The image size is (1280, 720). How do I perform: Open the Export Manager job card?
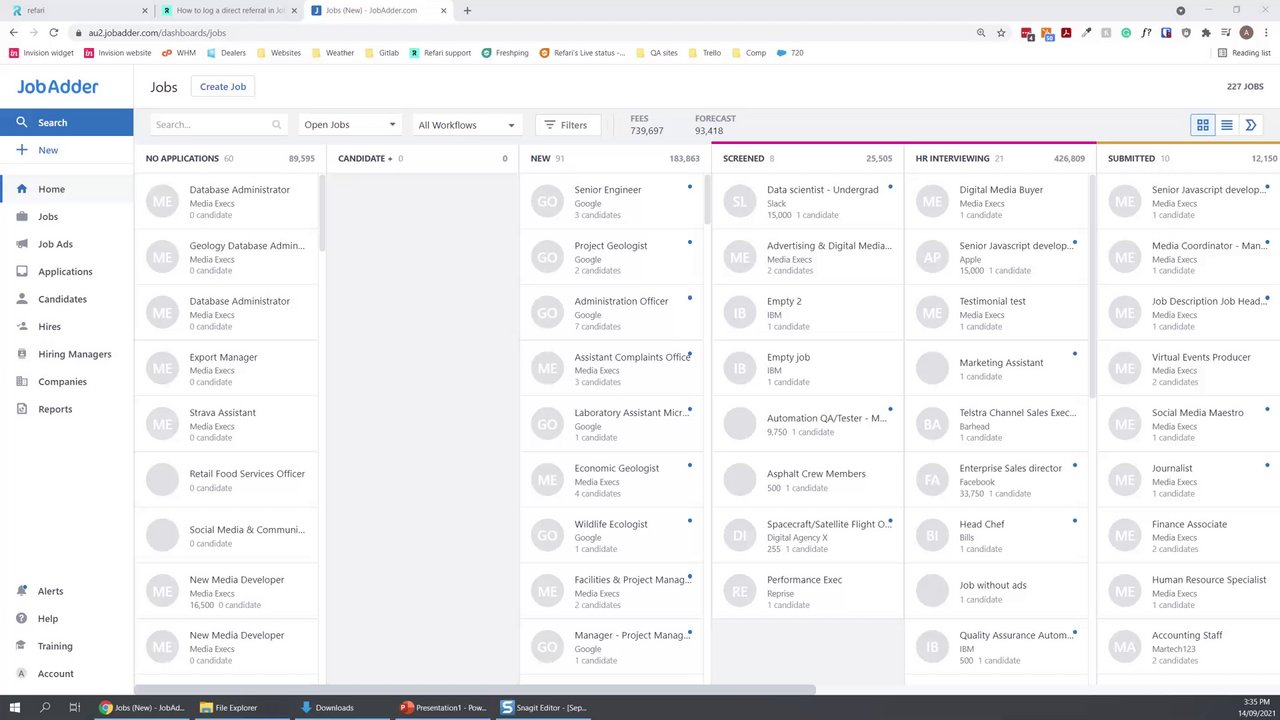pyautogui.click(x=226, y=369)
